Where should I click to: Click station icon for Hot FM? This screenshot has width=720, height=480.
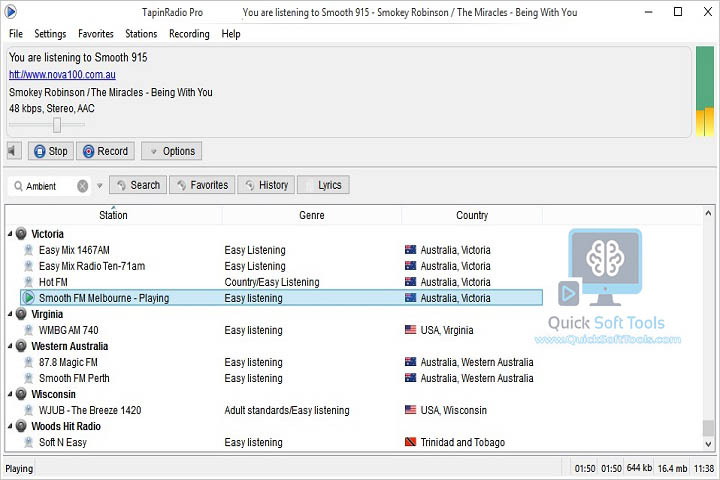(x=28, y=282)
